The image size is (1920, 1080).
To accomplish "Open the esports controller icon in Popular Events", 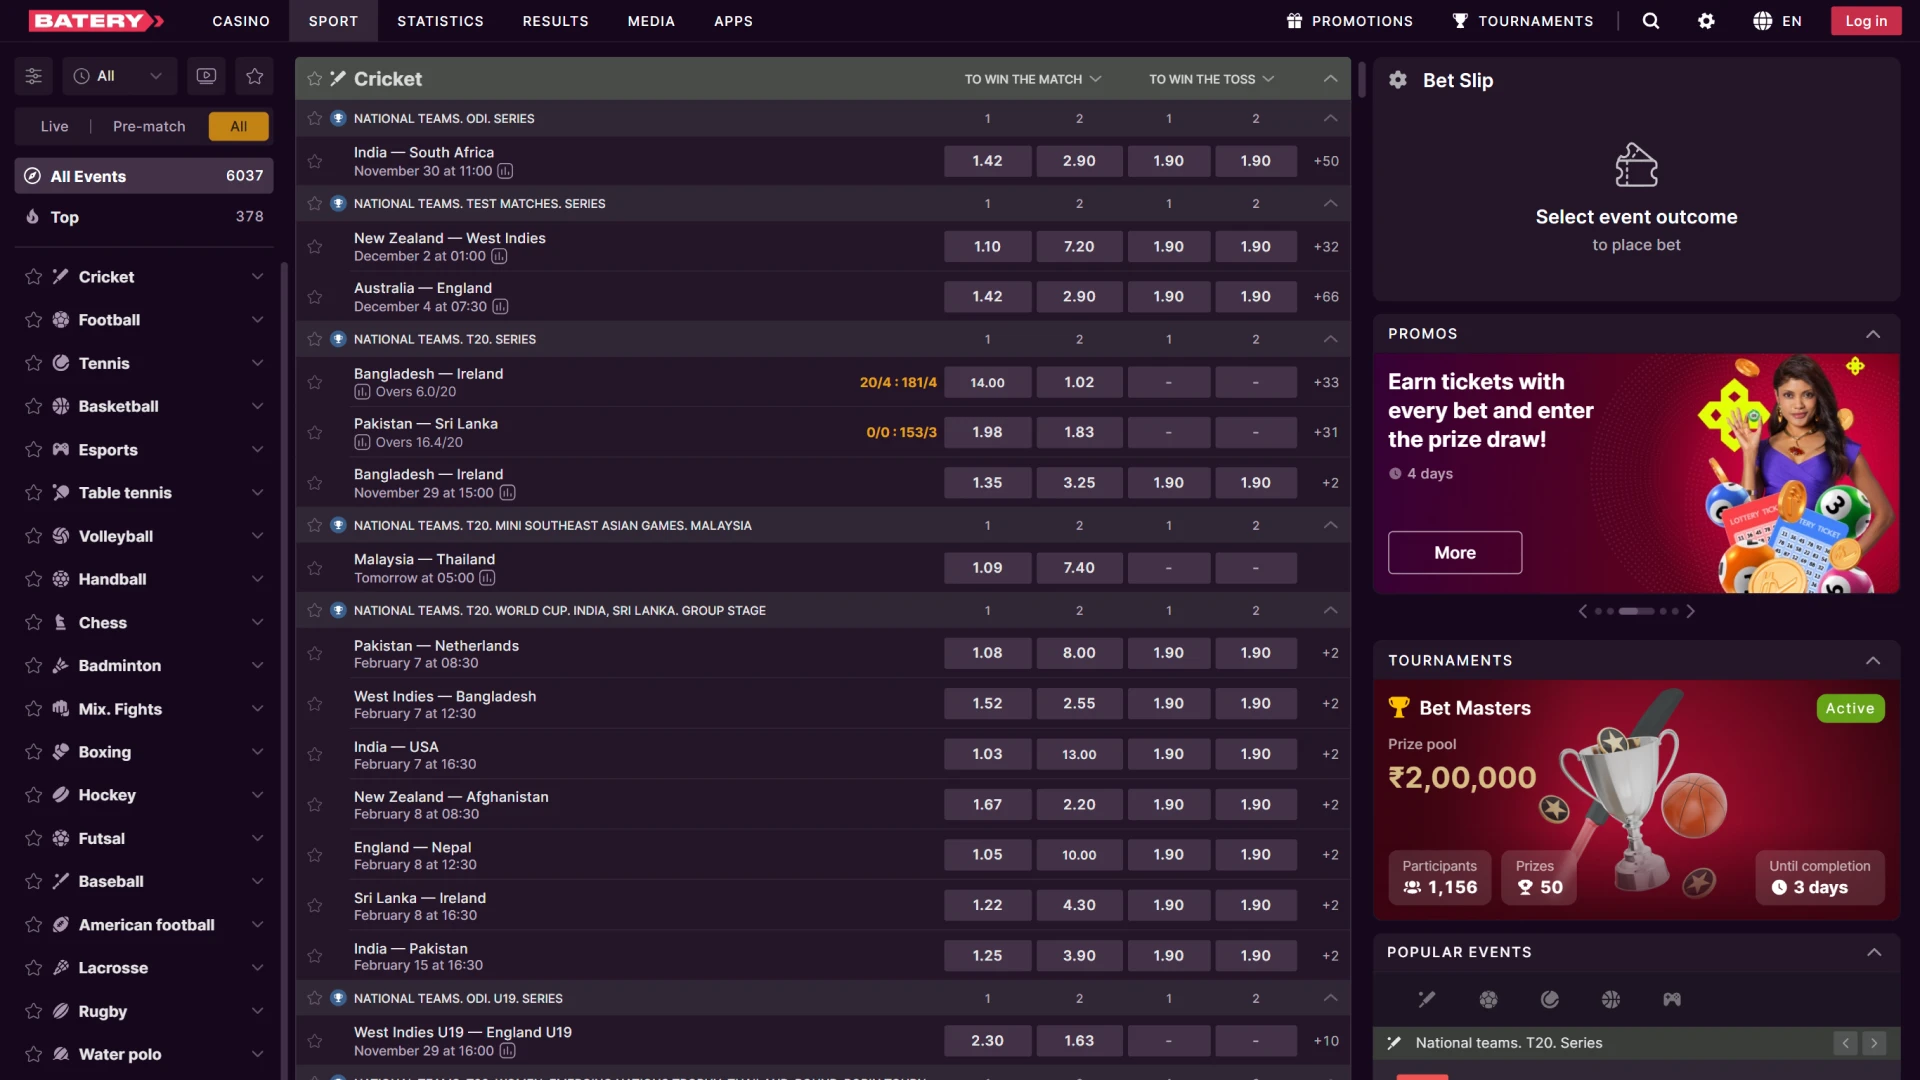I will coord(1672,999).
